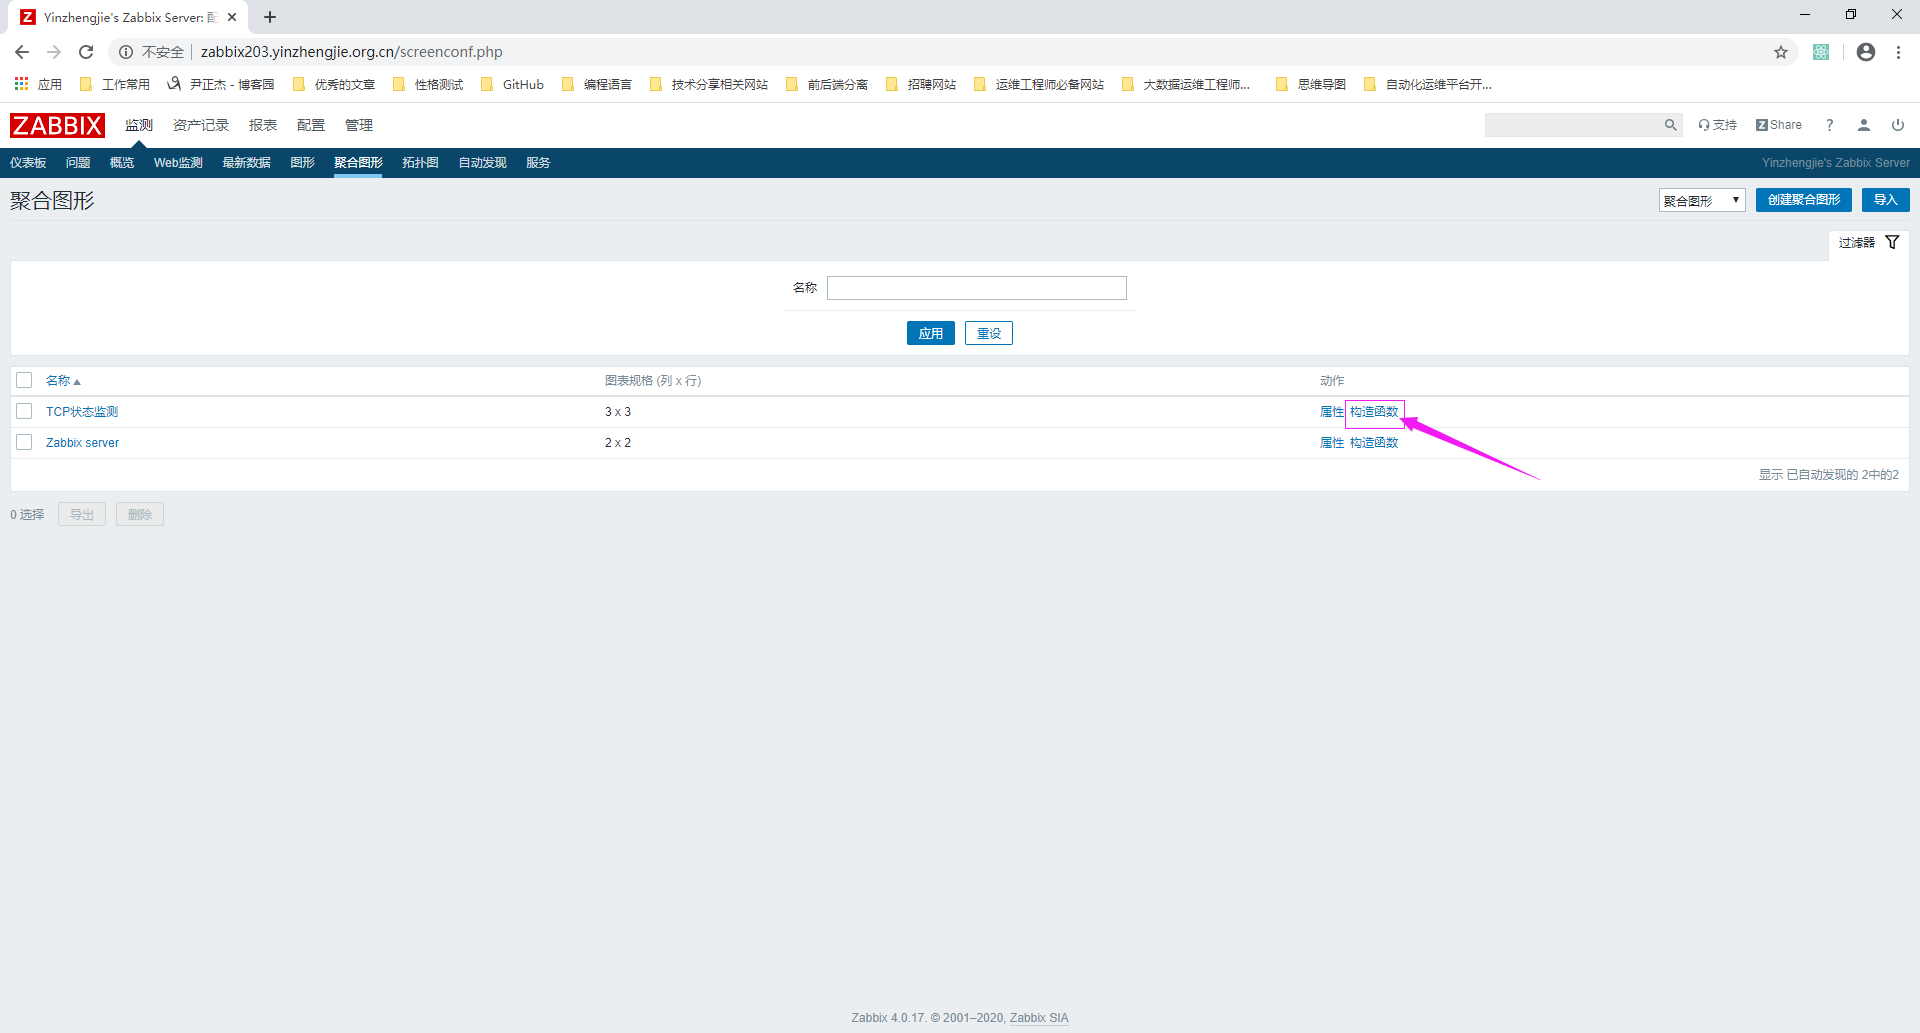The image size is (1920, 1033).
Task: Open the 思维导图 bookmark folder
Action: coord(1311,84)
